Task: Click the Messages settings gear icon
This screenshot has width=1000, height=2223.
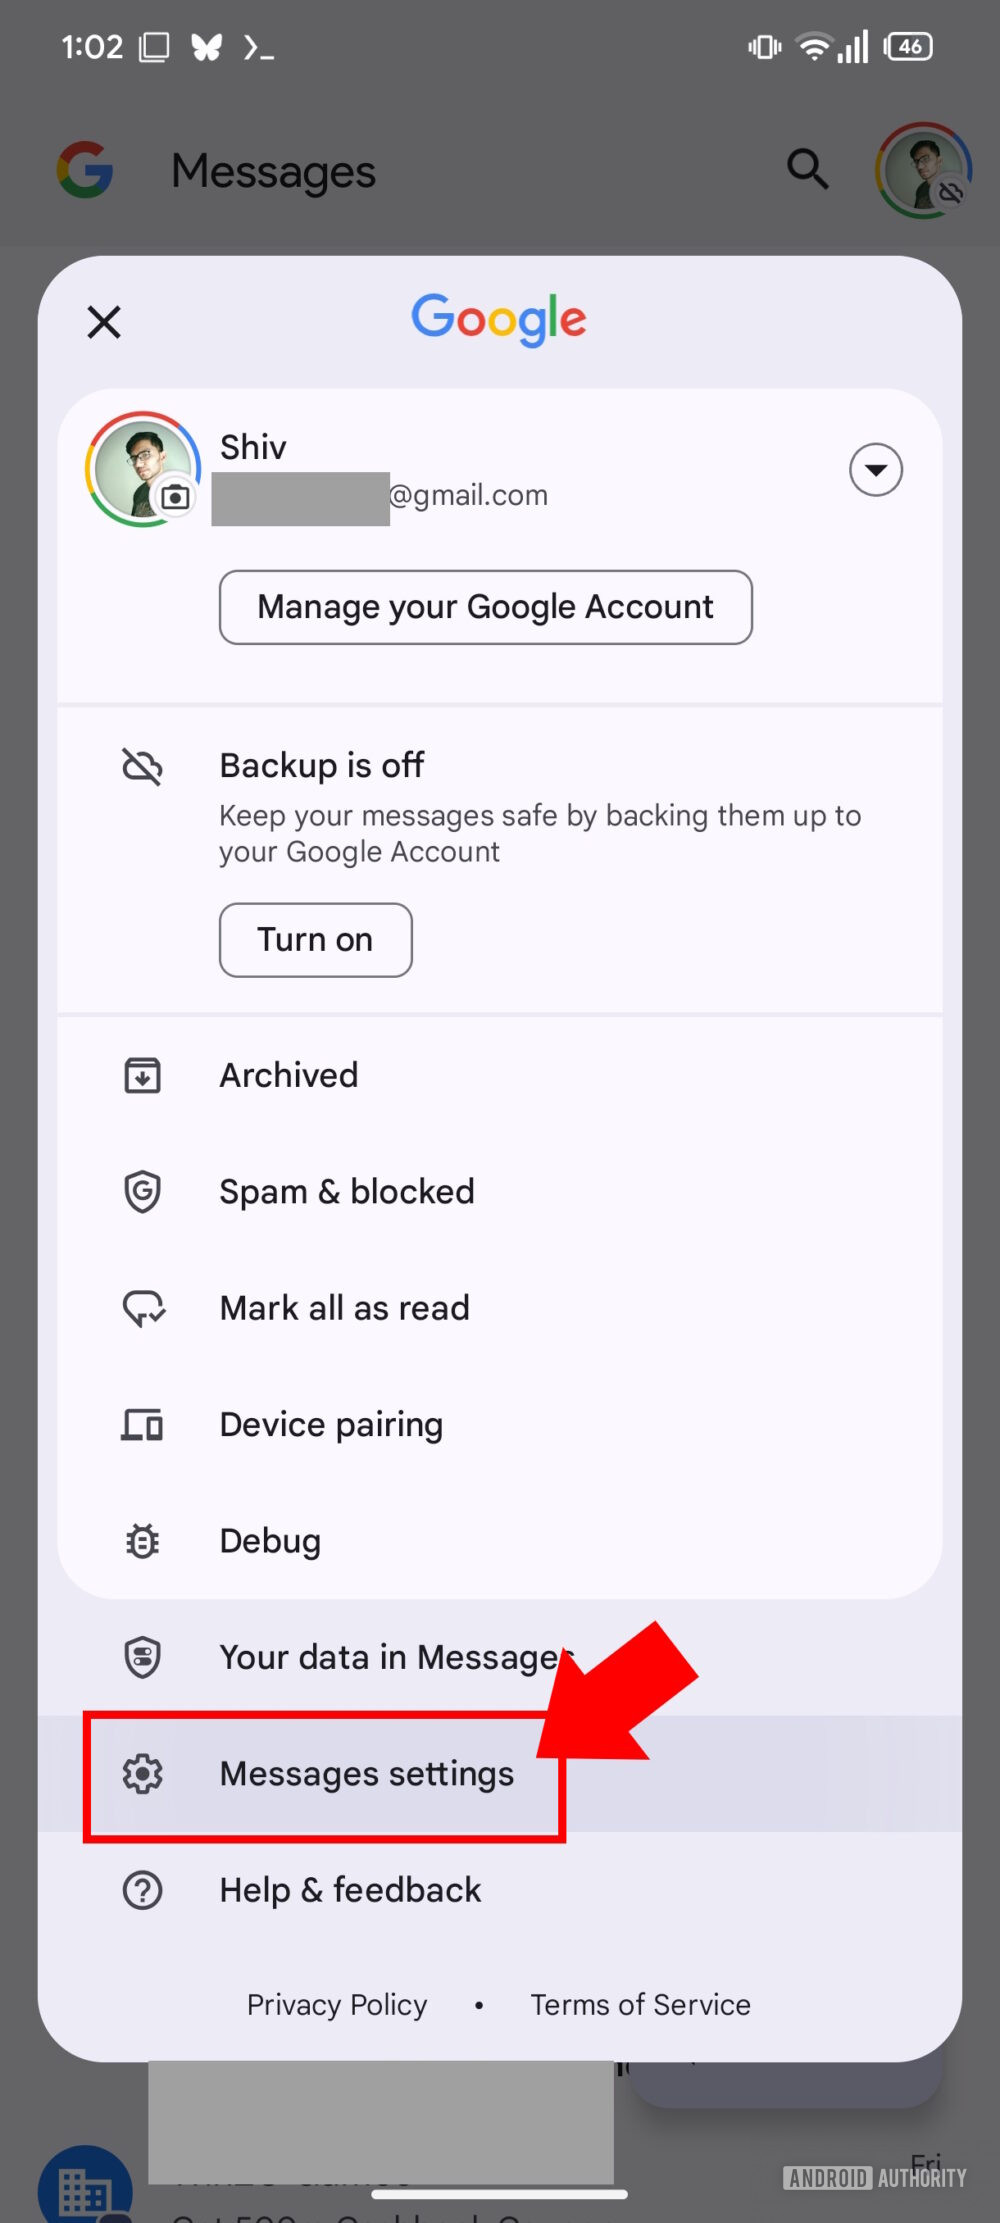Action: click(x=142, y=1772)
